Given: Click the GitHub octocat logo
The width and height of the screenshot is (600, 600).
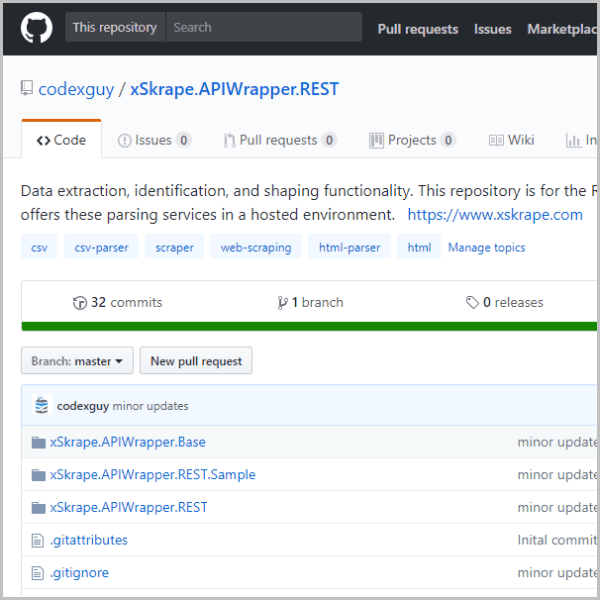Looking at the screenshot, I should pos(37,28).
